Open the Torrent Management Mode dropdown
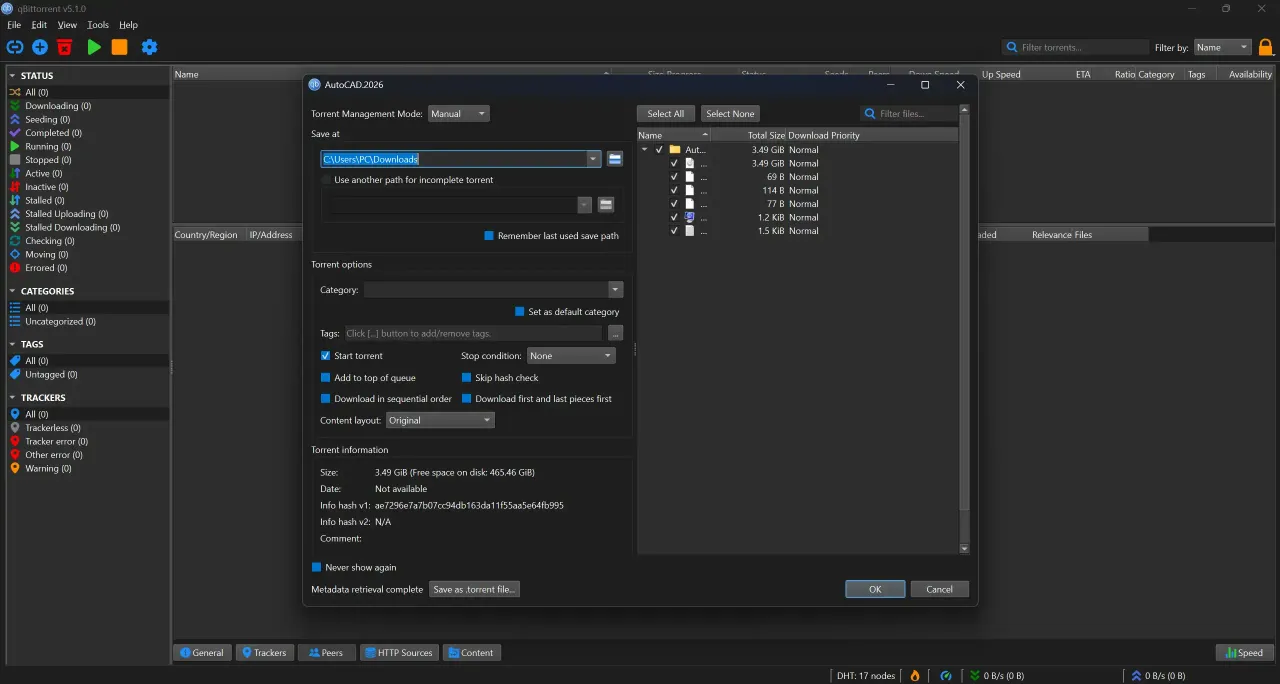The width and height of the screenshot is (1280, 684). point(459,114)
